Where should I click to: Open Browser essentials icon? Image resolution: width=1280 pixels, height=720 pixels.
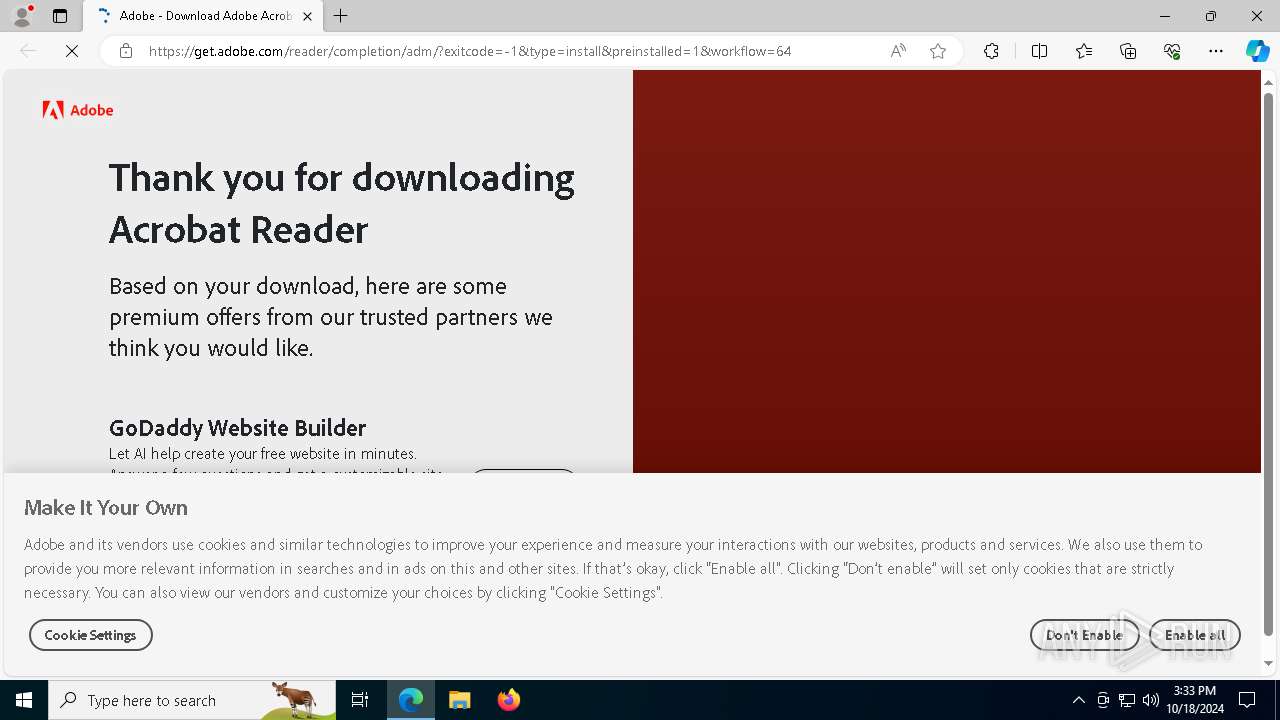[x=1172, y=51]
